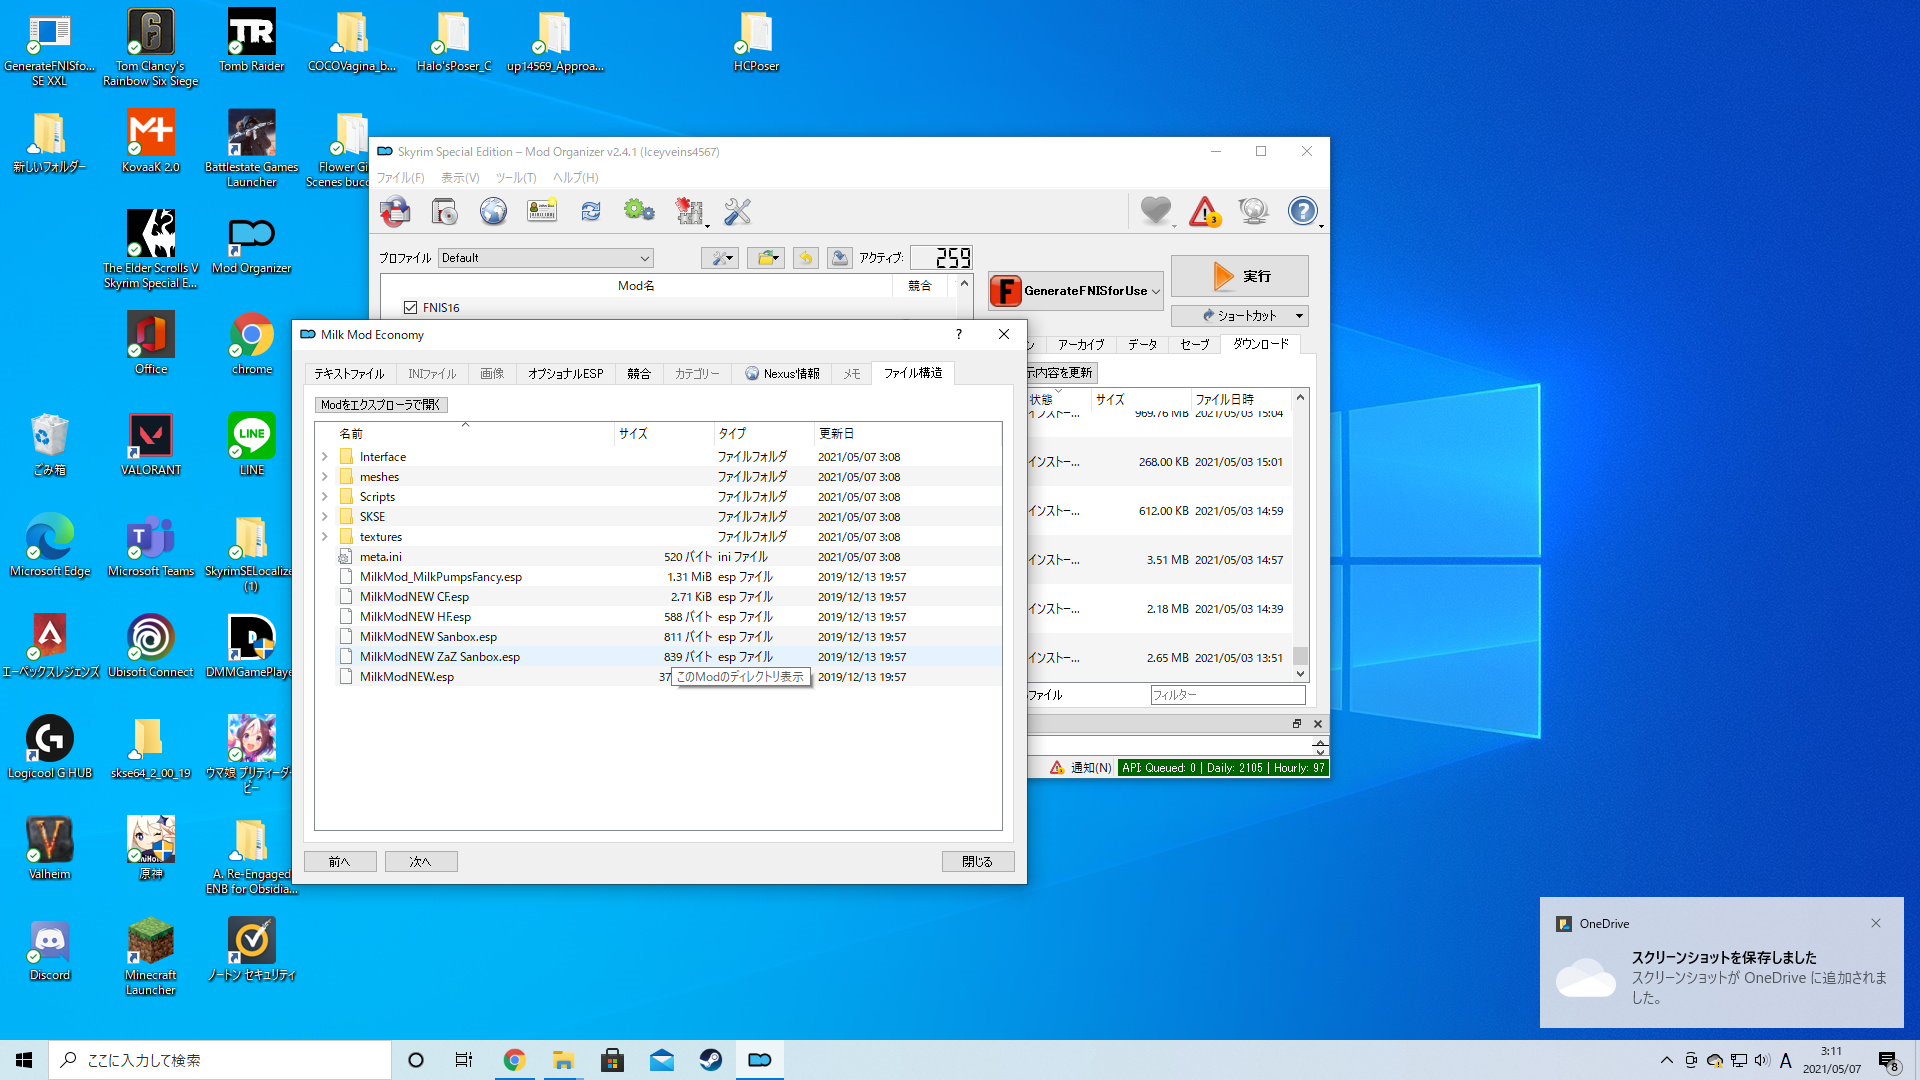Expand the SKSE folder
The width and height of the screenshot is (1920, 1080).
tap(325, 517)
